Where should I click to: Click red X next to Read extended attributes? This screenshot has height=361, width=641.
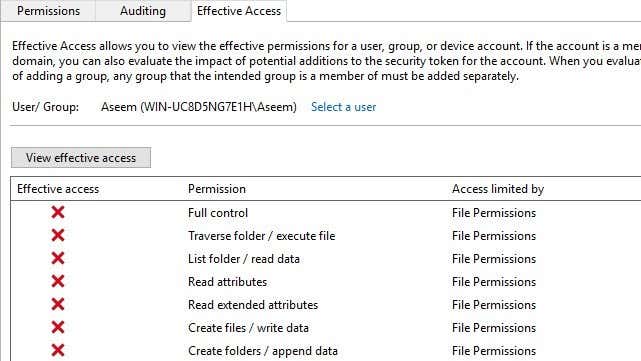tap(58, 304)
